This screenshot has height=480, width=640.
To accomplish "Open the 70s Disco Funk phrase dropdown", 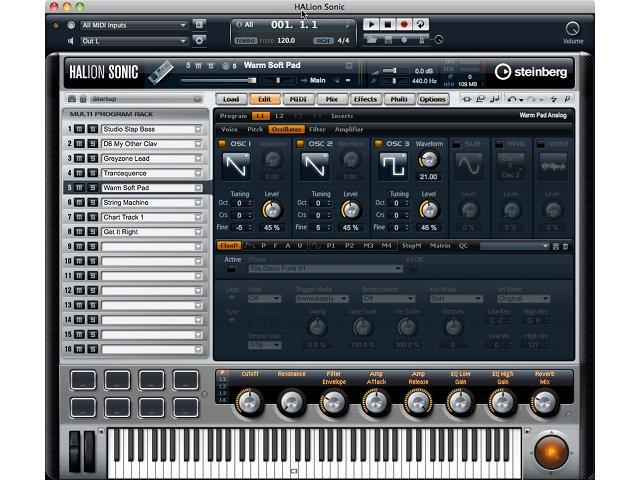I will tap(325, 269).
